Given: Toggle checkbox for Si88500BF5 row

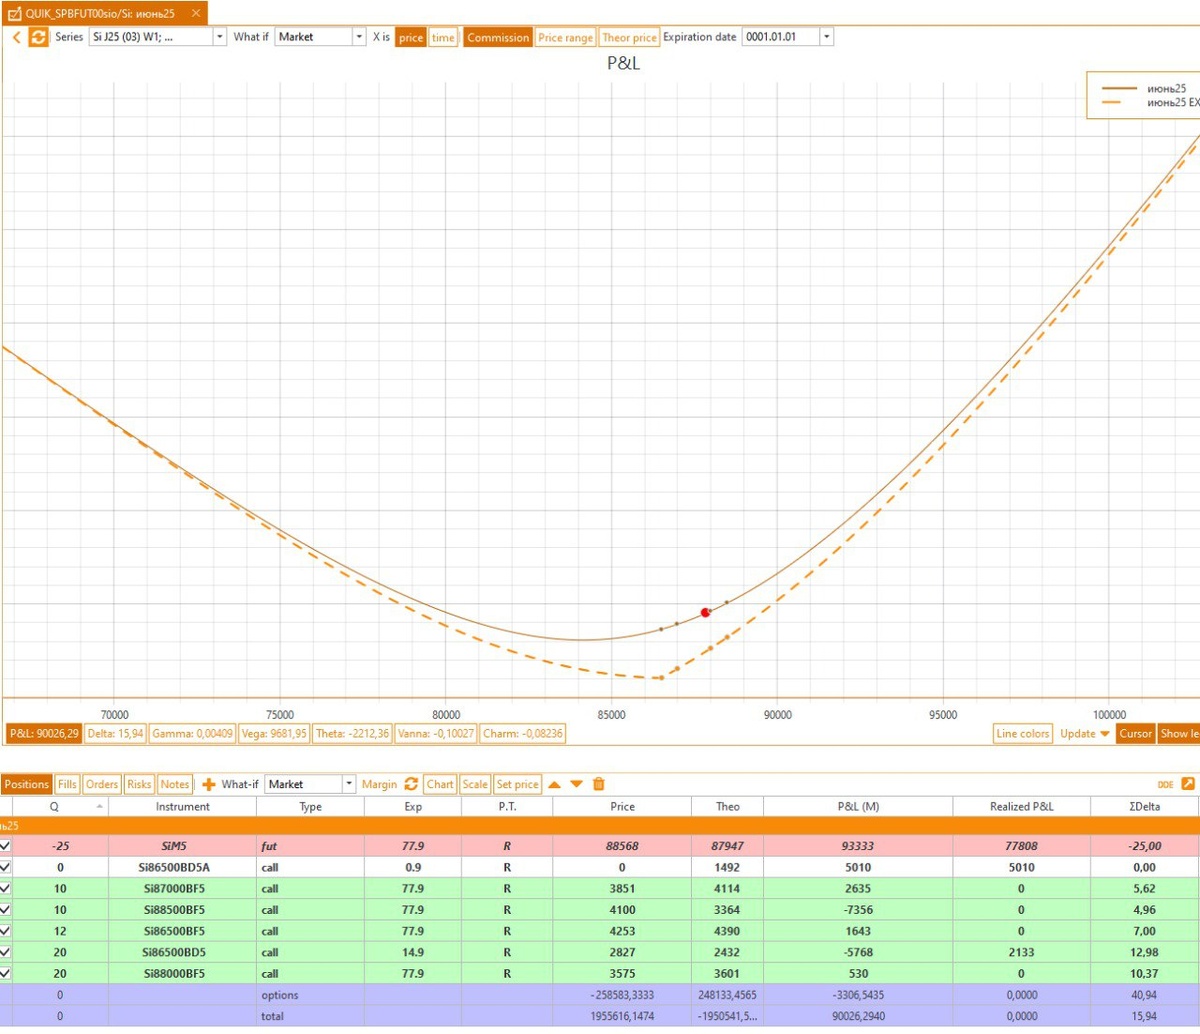Looking at the screenshot, I should (x=6, y=909).
